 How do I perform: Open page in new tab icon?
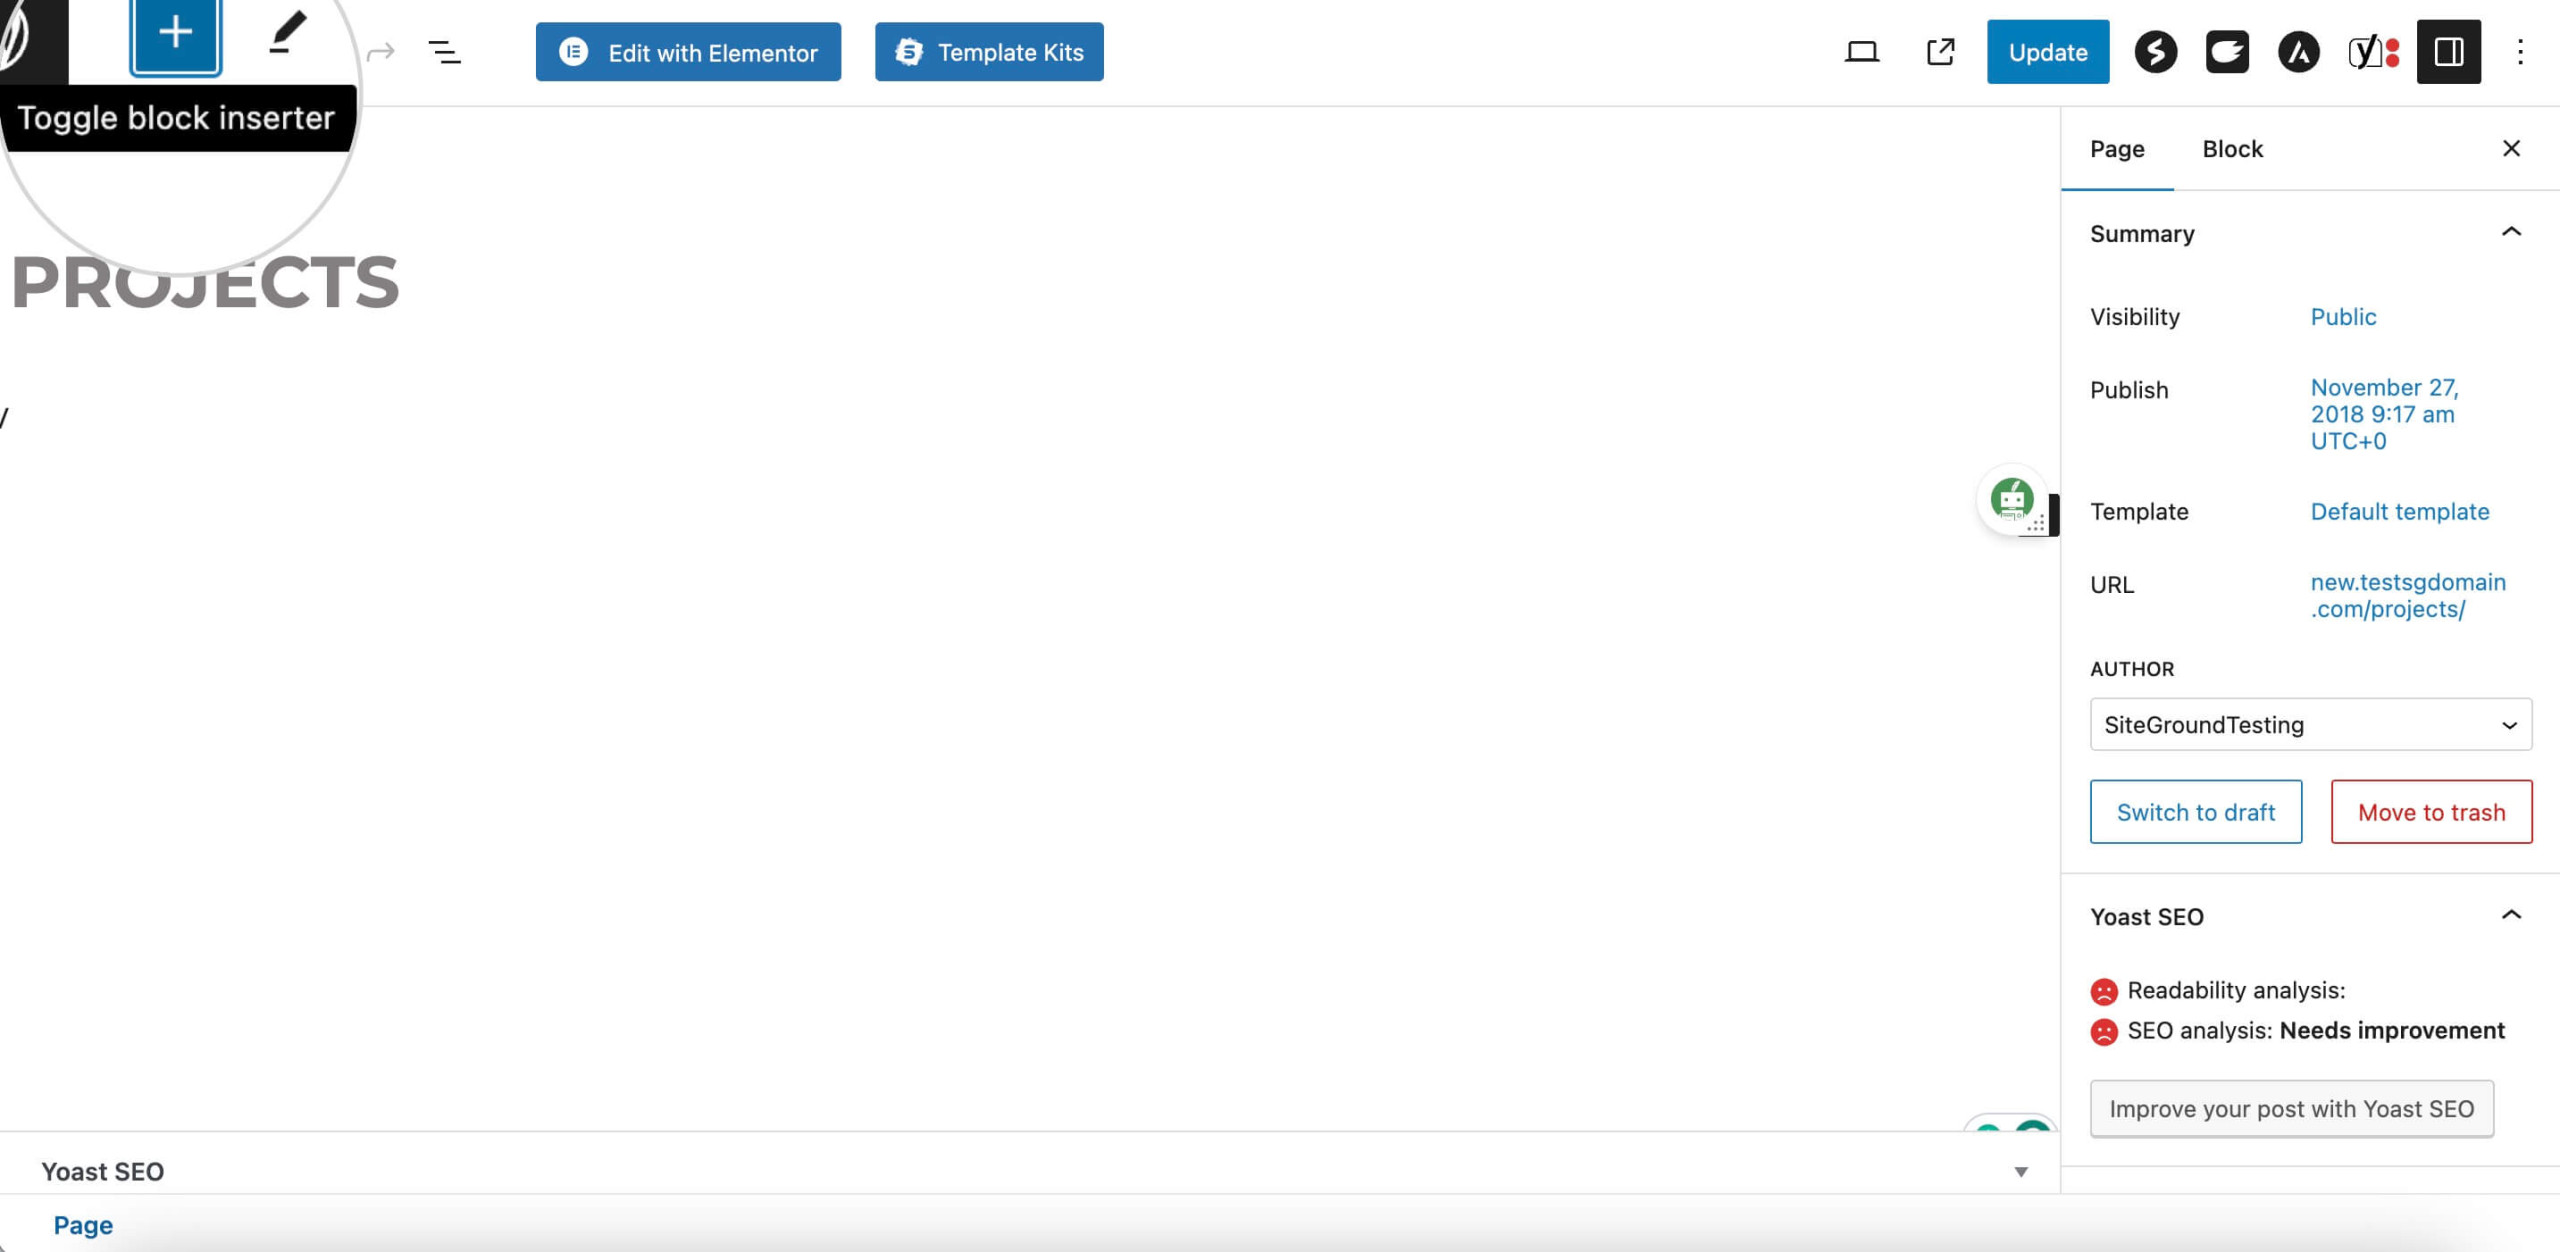click(1940, 52)
